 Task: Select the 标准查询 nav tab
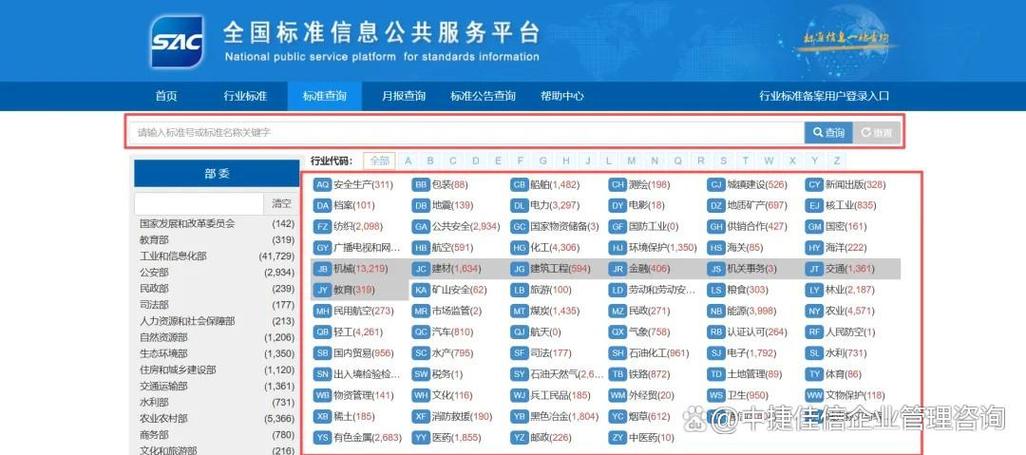pyautogui.click(x=325, y=96)
